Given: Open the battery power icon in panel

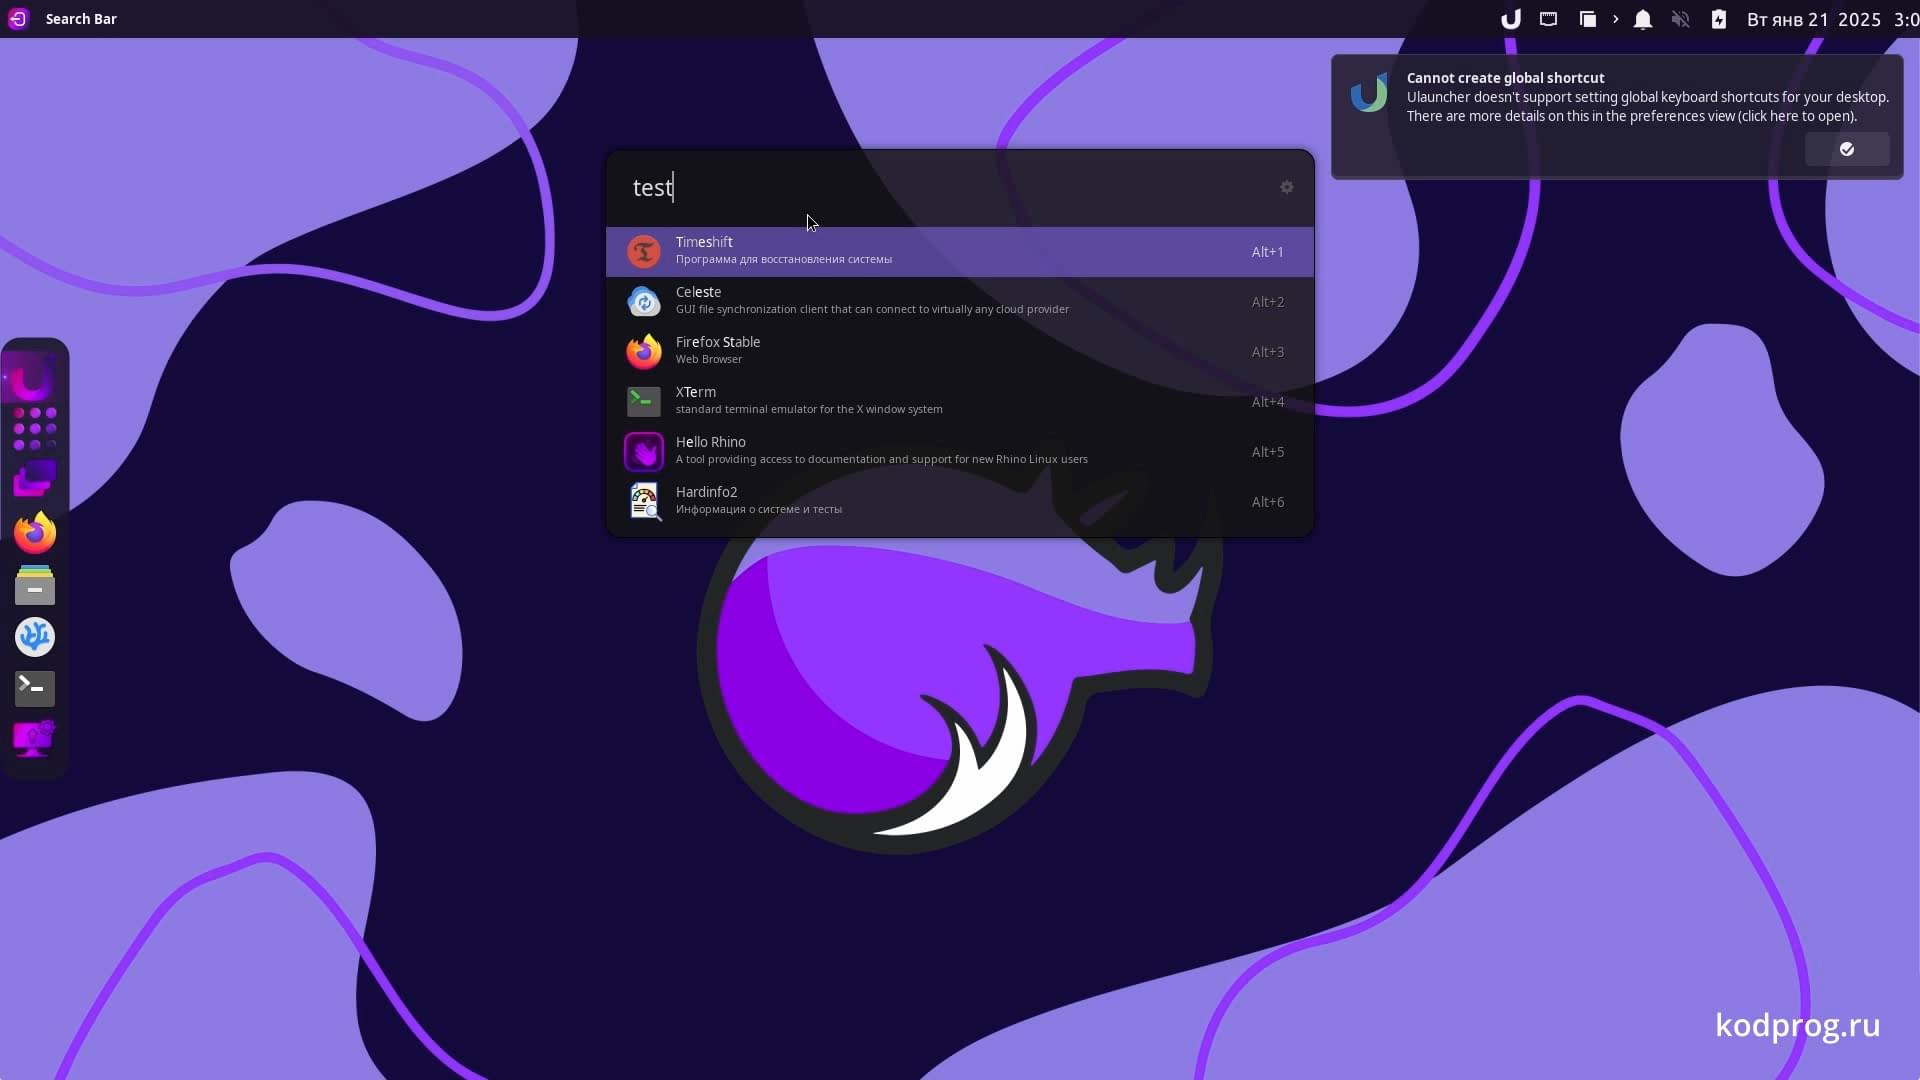Looking at the screenshot, I should pos(1719,19).
